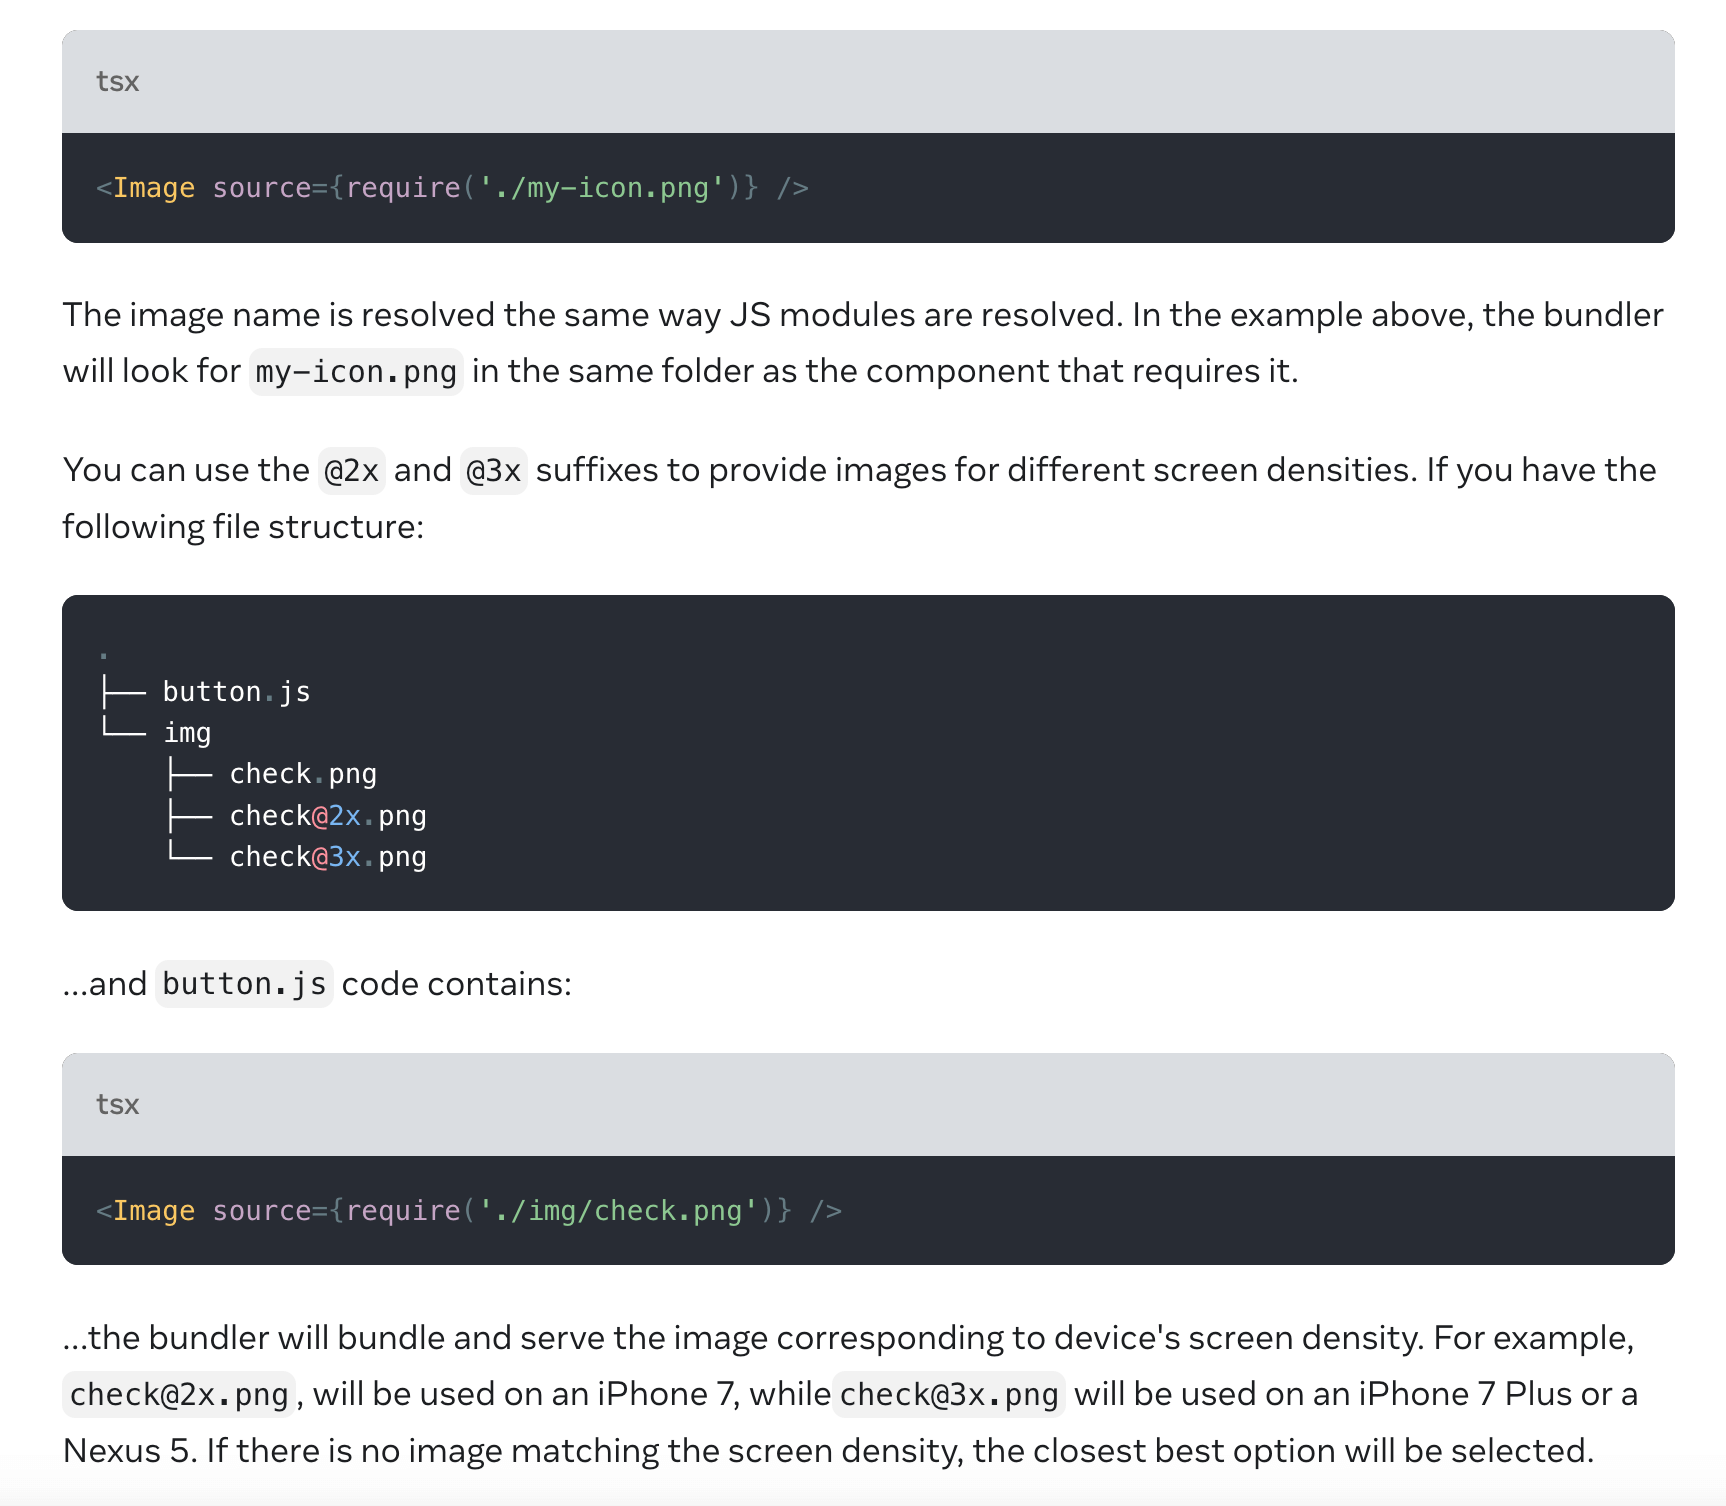Image resolution: width=1726 pixels, height=1506 pixels.
Task: Select the @2x inline code badge
Action: (x=352, y=470)
